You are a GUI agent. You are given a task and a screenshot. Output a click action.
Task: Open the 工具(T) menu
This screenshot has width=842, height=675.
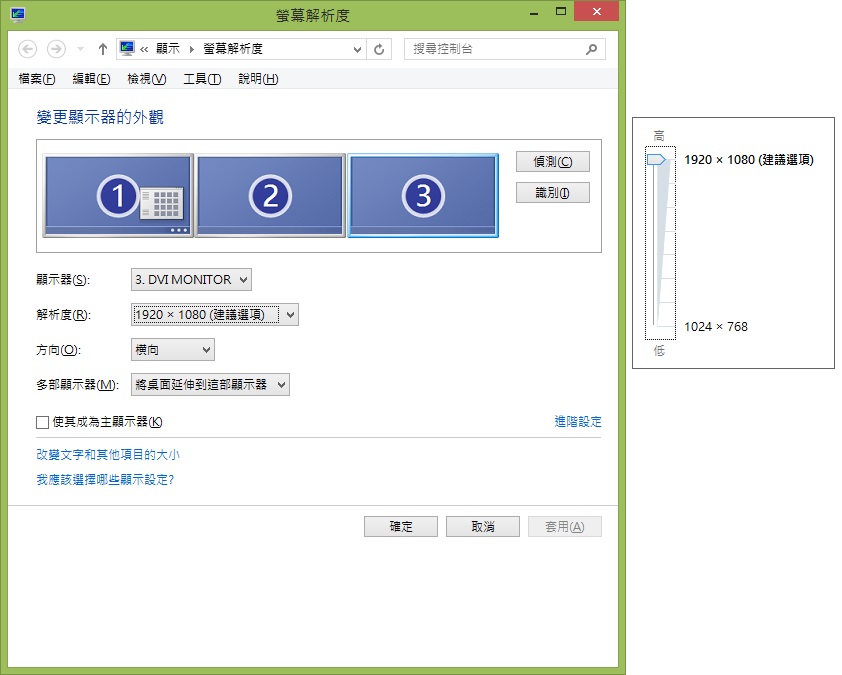coord(201,79)
